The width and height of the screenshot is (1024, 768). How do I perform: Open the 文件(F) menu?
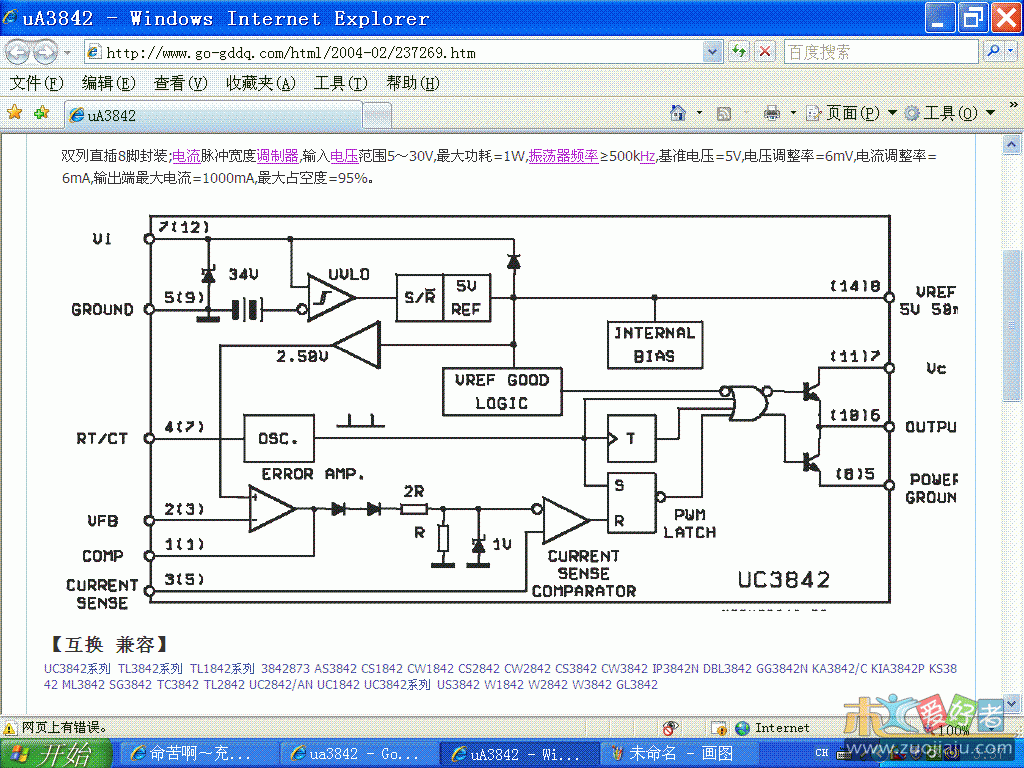(36, 84)
